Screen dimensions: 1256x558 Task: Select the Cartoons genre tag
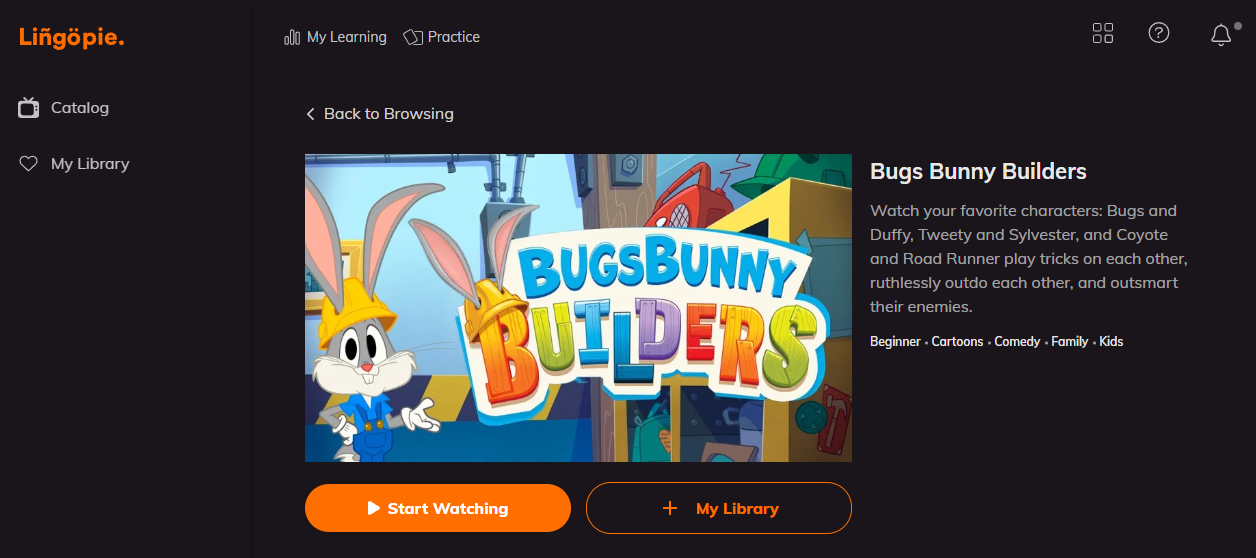pos(958,341)
